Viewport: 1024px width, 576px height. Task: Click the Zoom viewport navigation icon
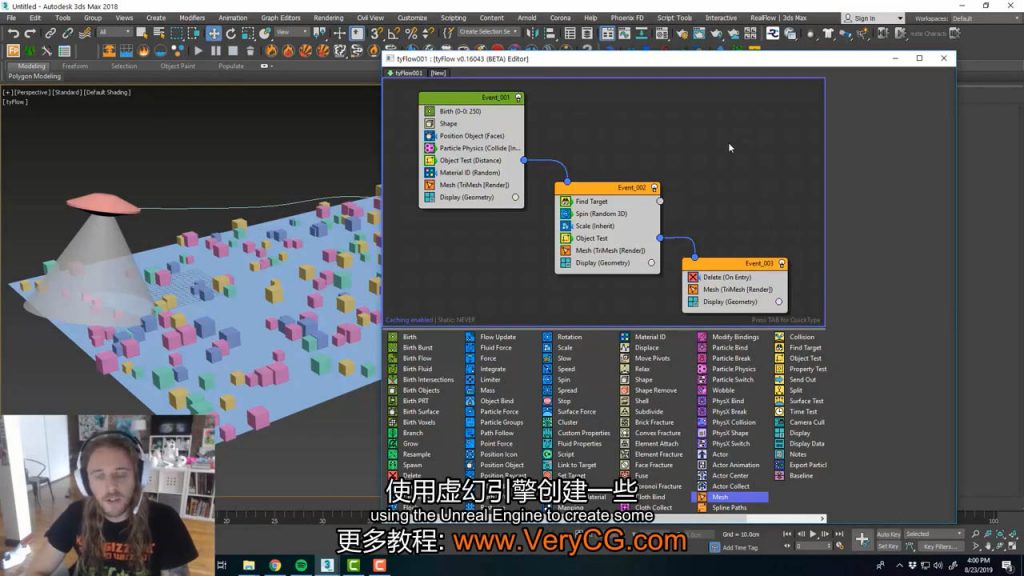point(975,534)
